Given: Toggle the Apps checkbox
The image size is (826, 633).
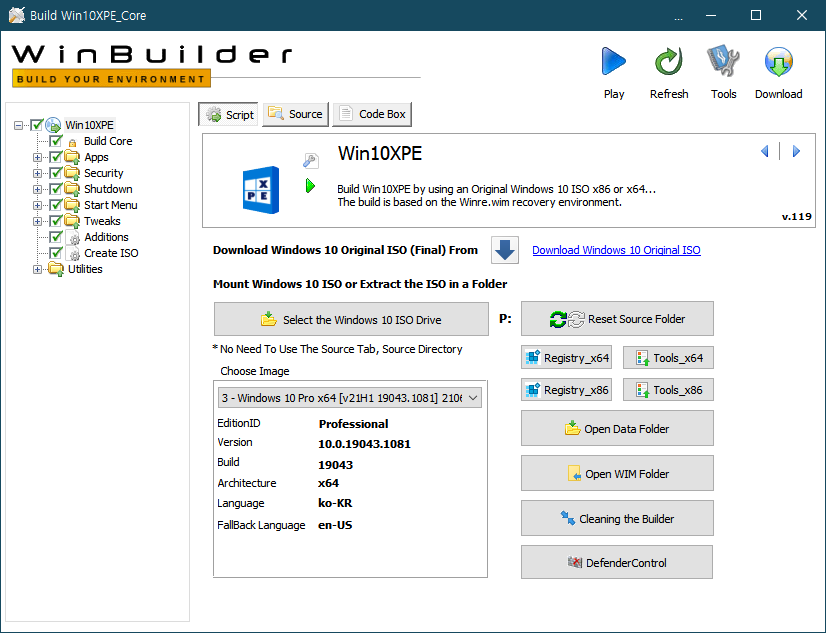Looking at the screenshot, I should coord(56,157).
